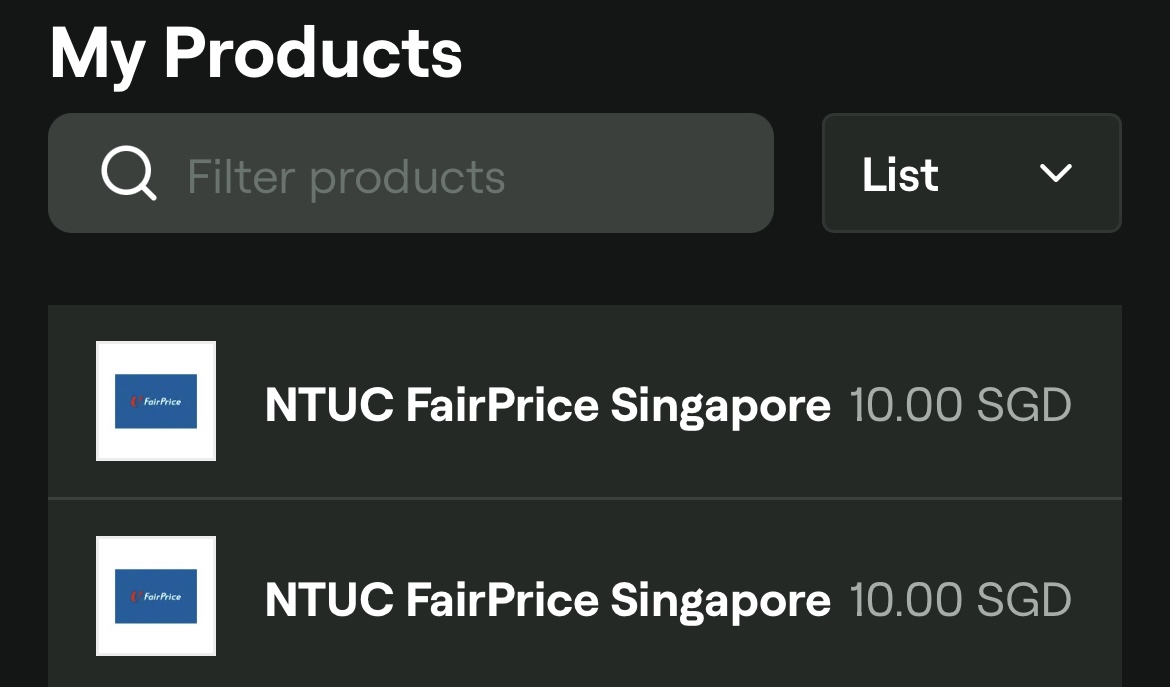Click the List label in view selector
This screenshot has width=1170, height=687.
click(900, 175)
